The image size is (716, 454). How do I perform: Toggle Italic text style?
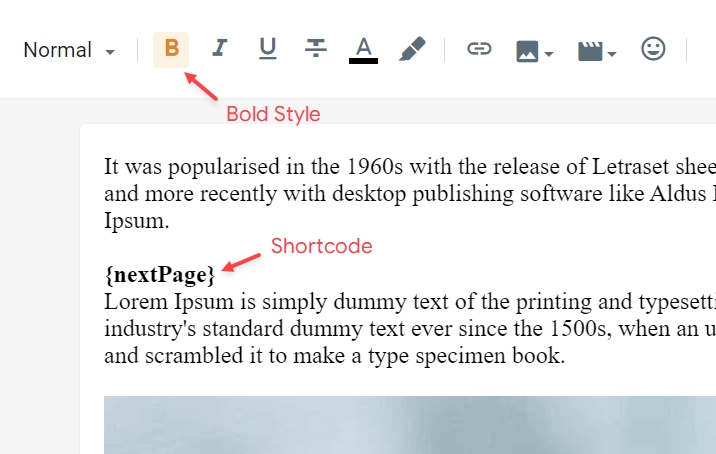click(x=219, y=49)
